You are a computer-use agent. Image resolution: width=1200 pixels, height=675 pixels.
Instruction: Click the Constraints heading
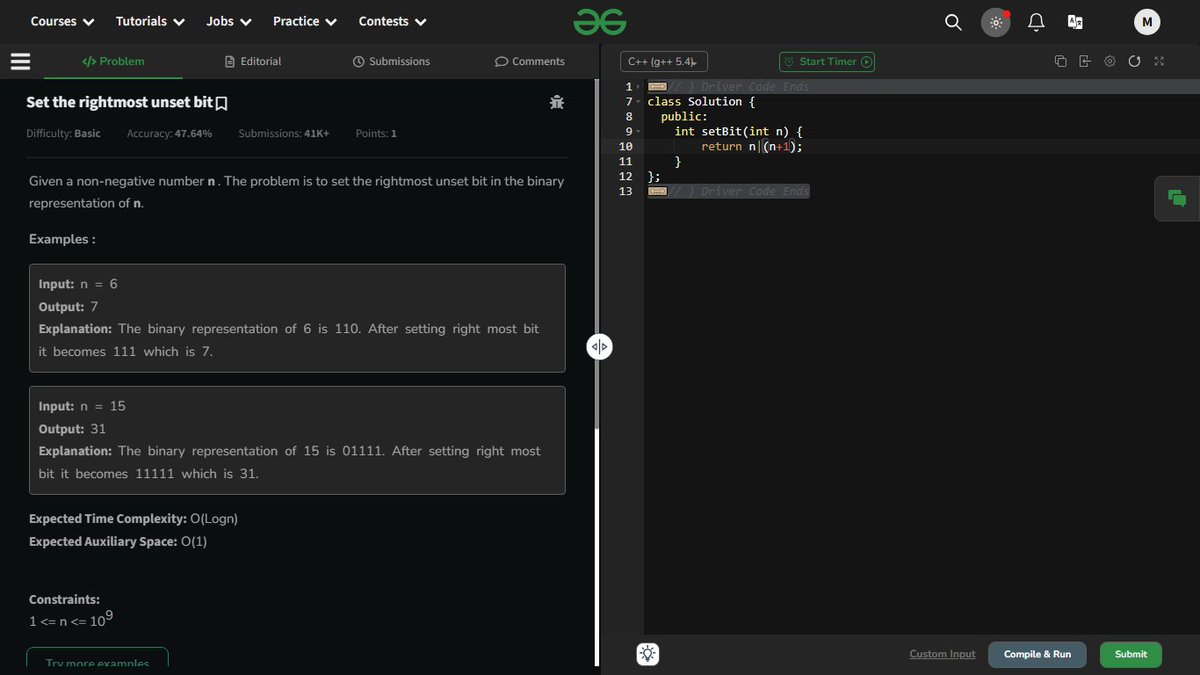64,600
